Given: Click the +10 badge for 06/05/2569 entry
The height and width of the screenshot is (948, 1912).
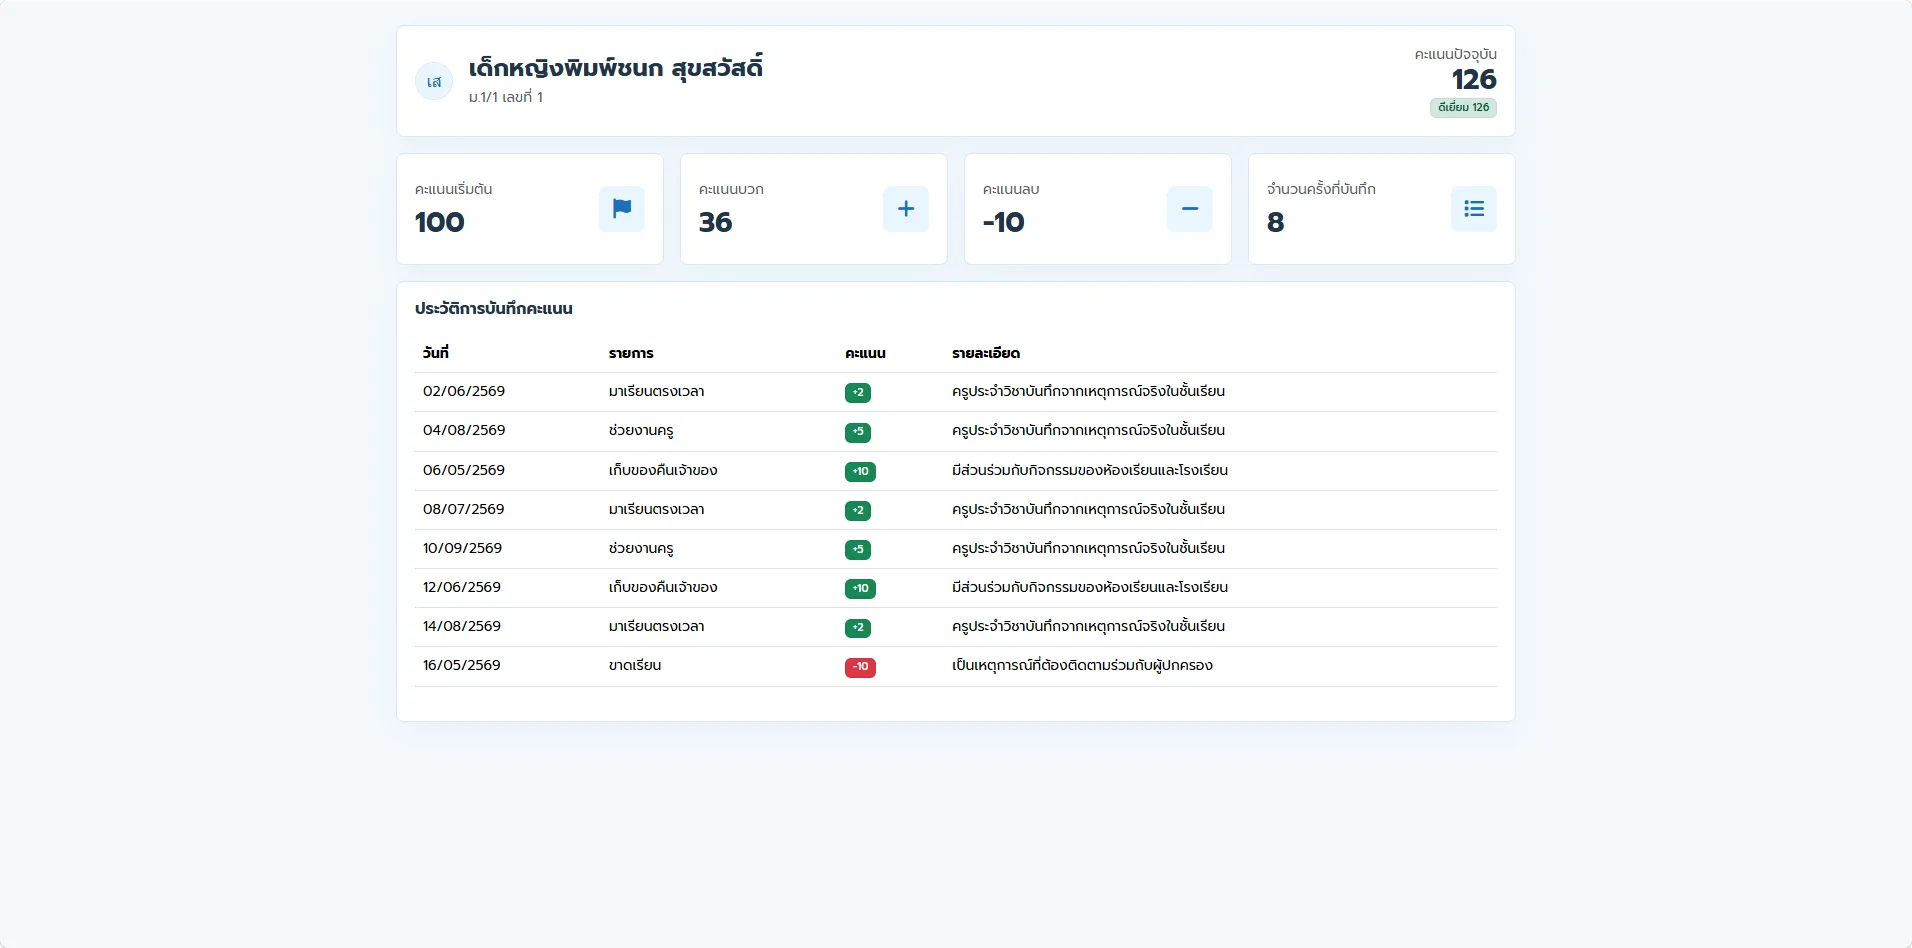Looking at the screenshot, I should point(860,471).
